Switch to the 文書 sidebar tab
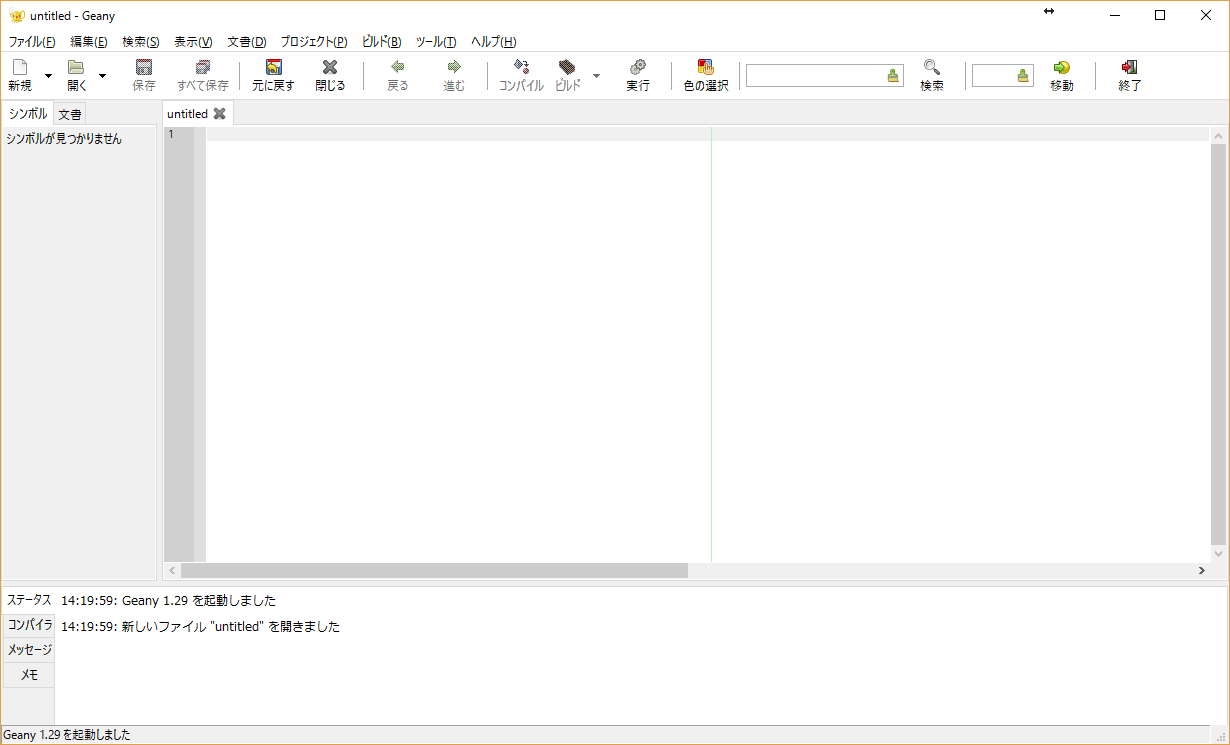This screenshot has width=1230, height=745. click(70, 114)
